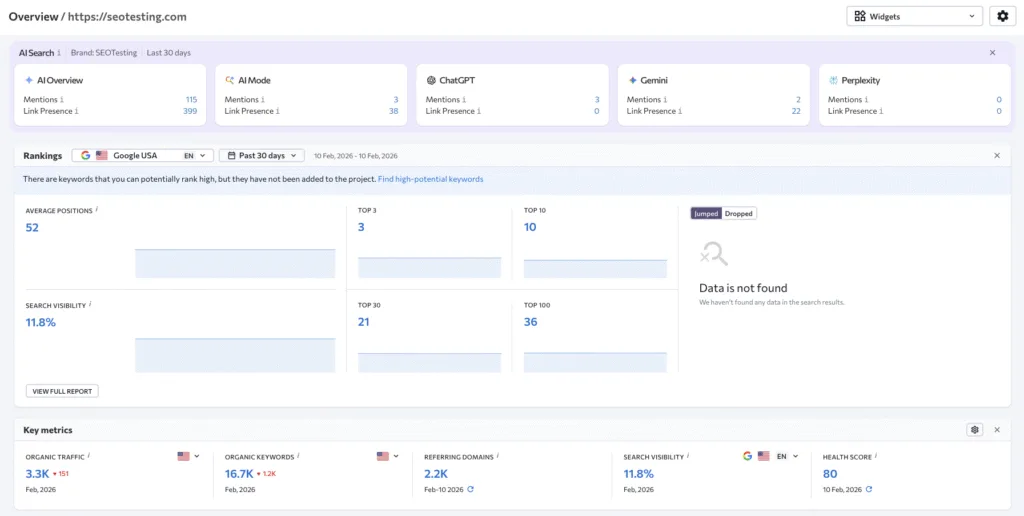1024x516 pixels.
Task: Click the Referring Domains 2.2K value
Action: 436,474
